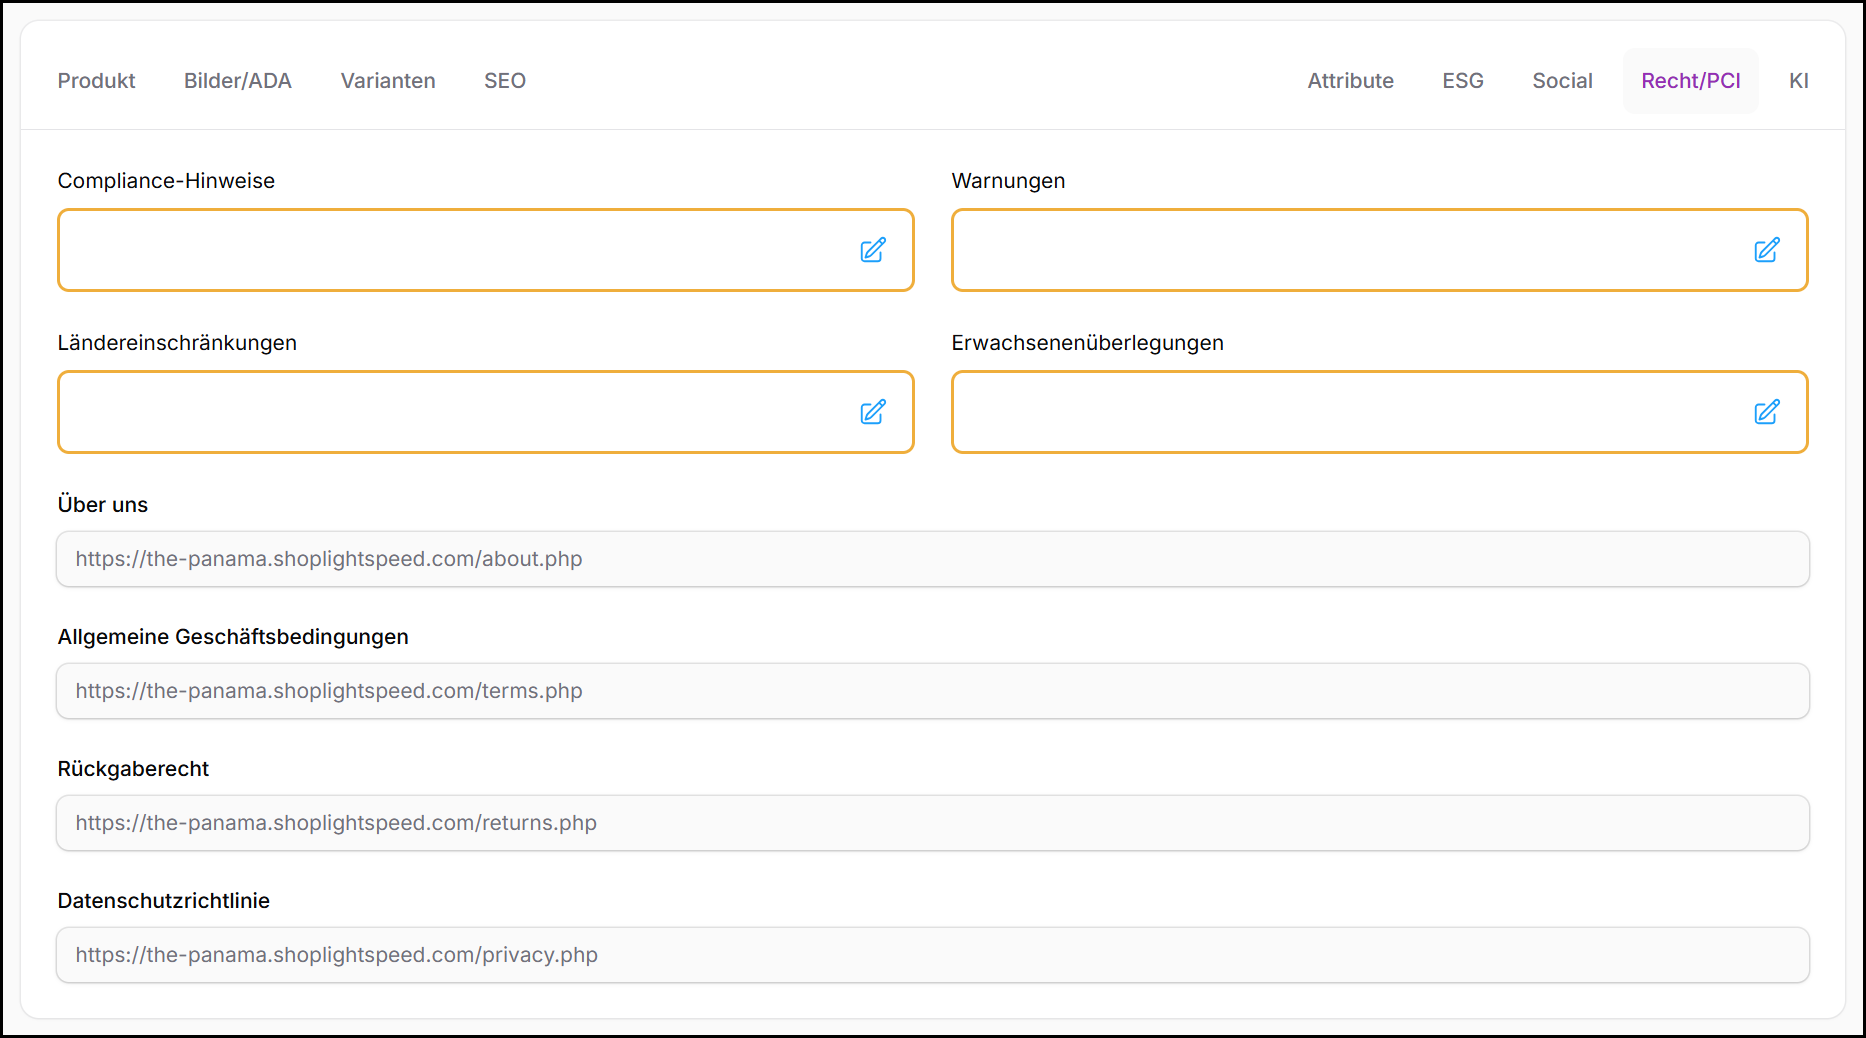1866x1038 pixels.
Task: Select the Allgemeine Geschäftsbedingungen URL field
Action: 932,691
